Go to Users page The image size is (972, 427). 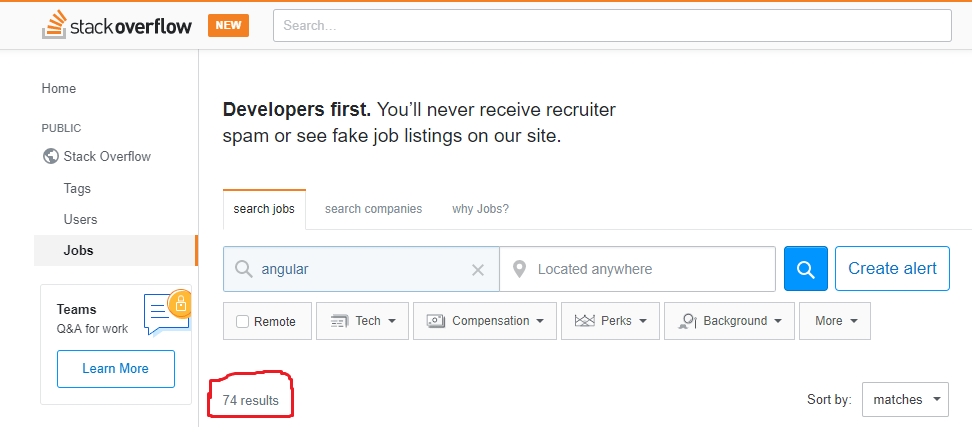tap(80, 219)
